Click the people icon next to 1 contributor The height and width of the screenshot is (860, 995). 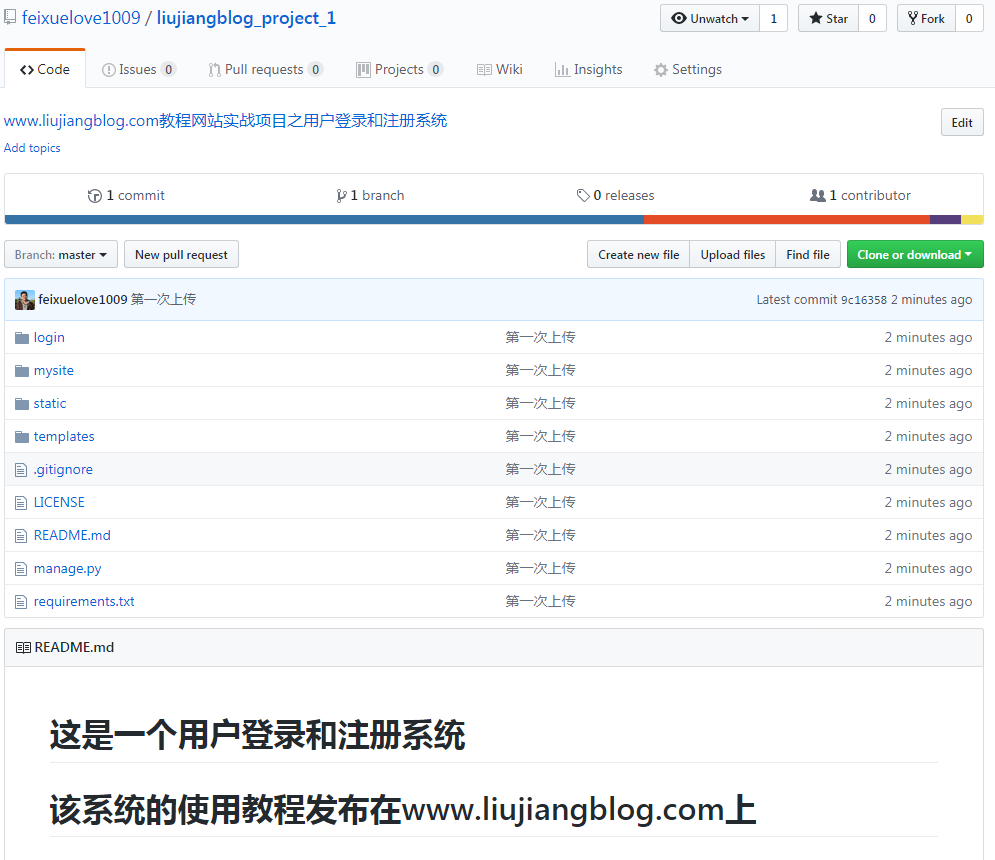(x=817, y=195)
